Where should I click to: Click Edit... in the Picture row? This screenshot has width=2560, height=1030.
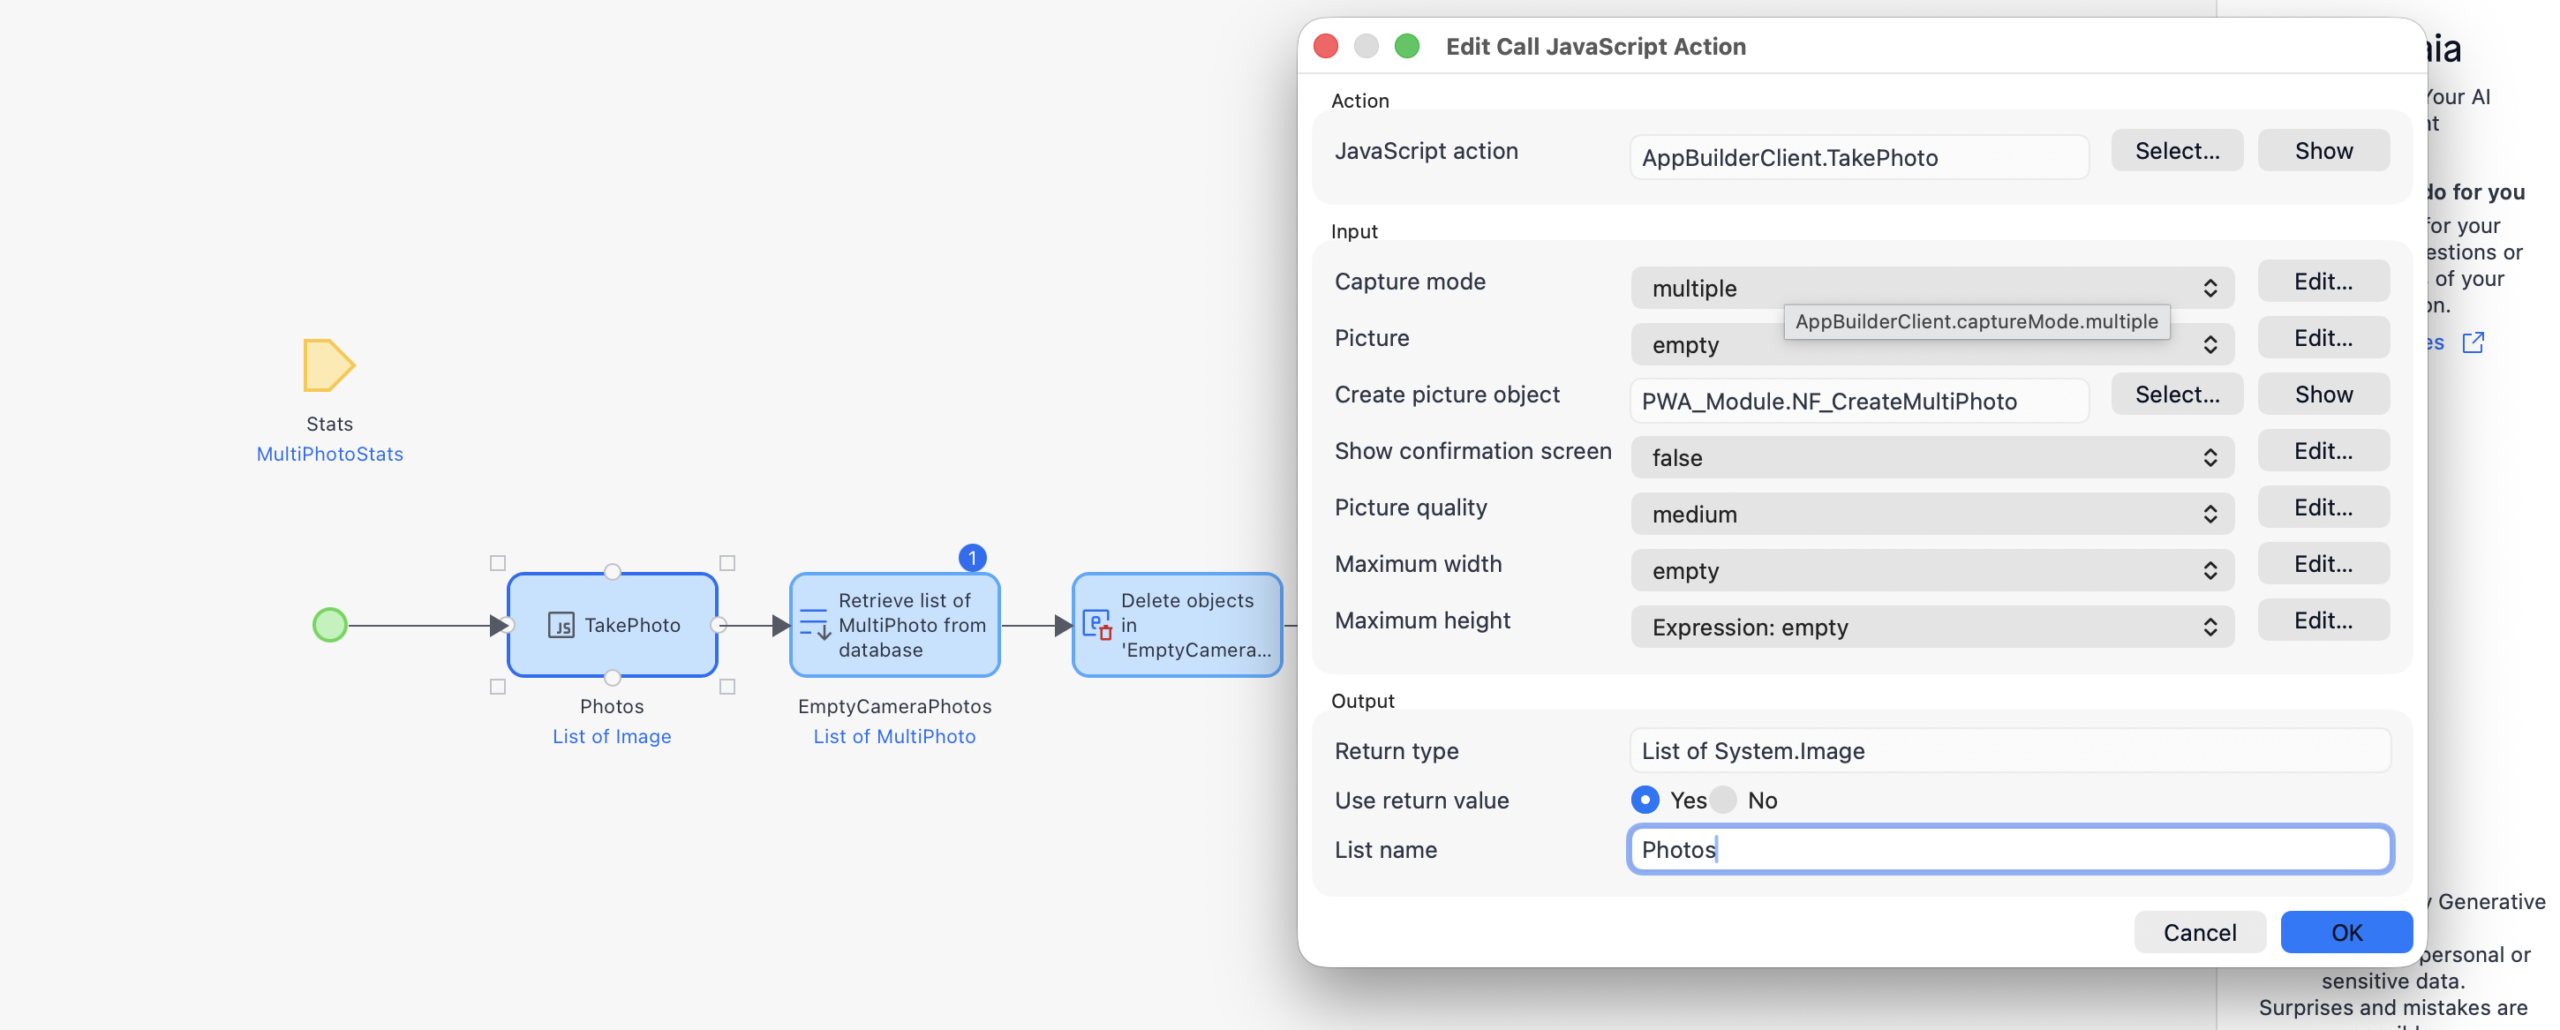point(2324,338)
